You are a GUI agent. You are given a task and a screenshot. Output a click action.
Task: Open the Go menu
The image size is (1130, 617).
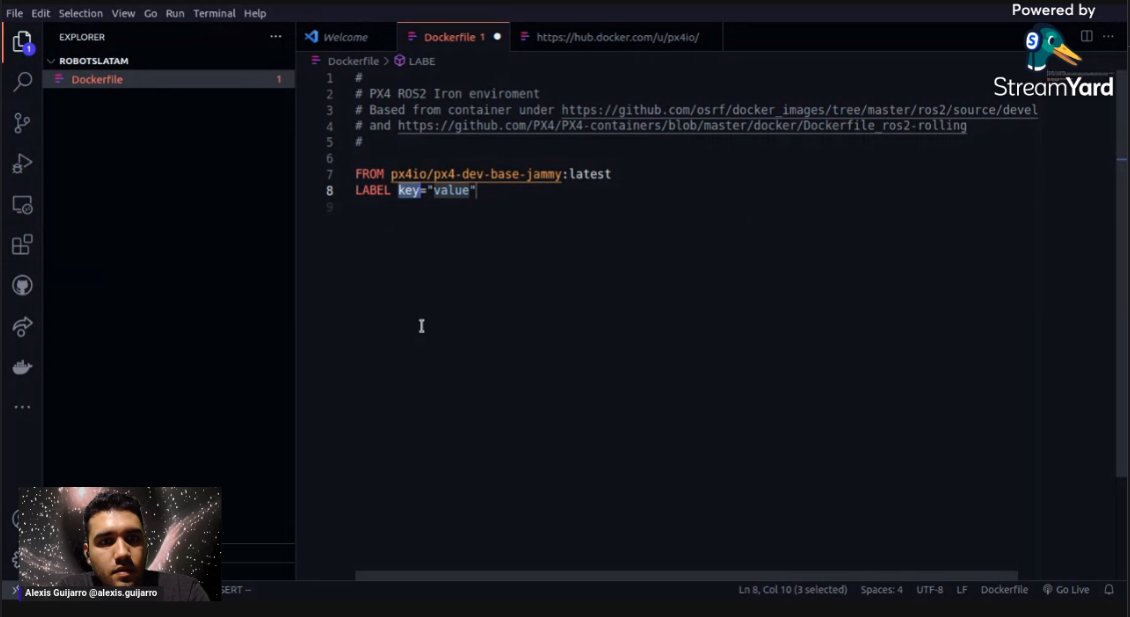tap(151, 13)
